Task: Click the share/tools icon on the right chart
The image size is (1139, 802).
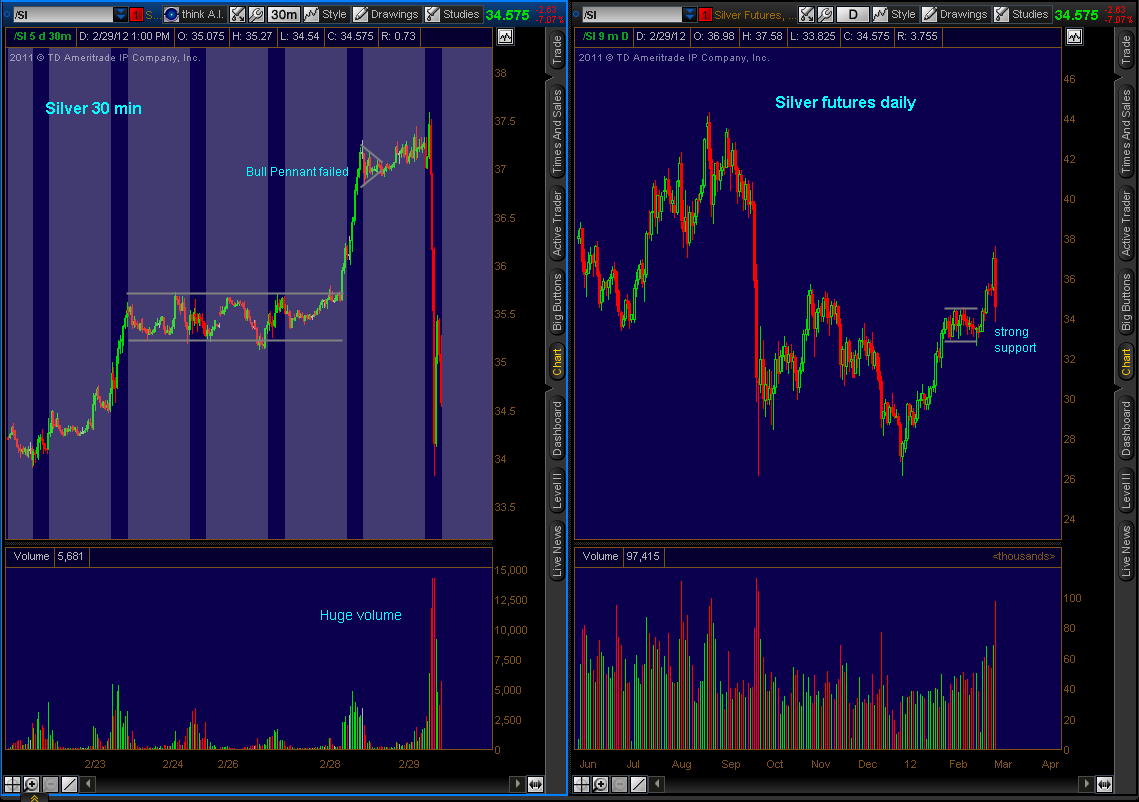Action: click(x=805, y=15)
